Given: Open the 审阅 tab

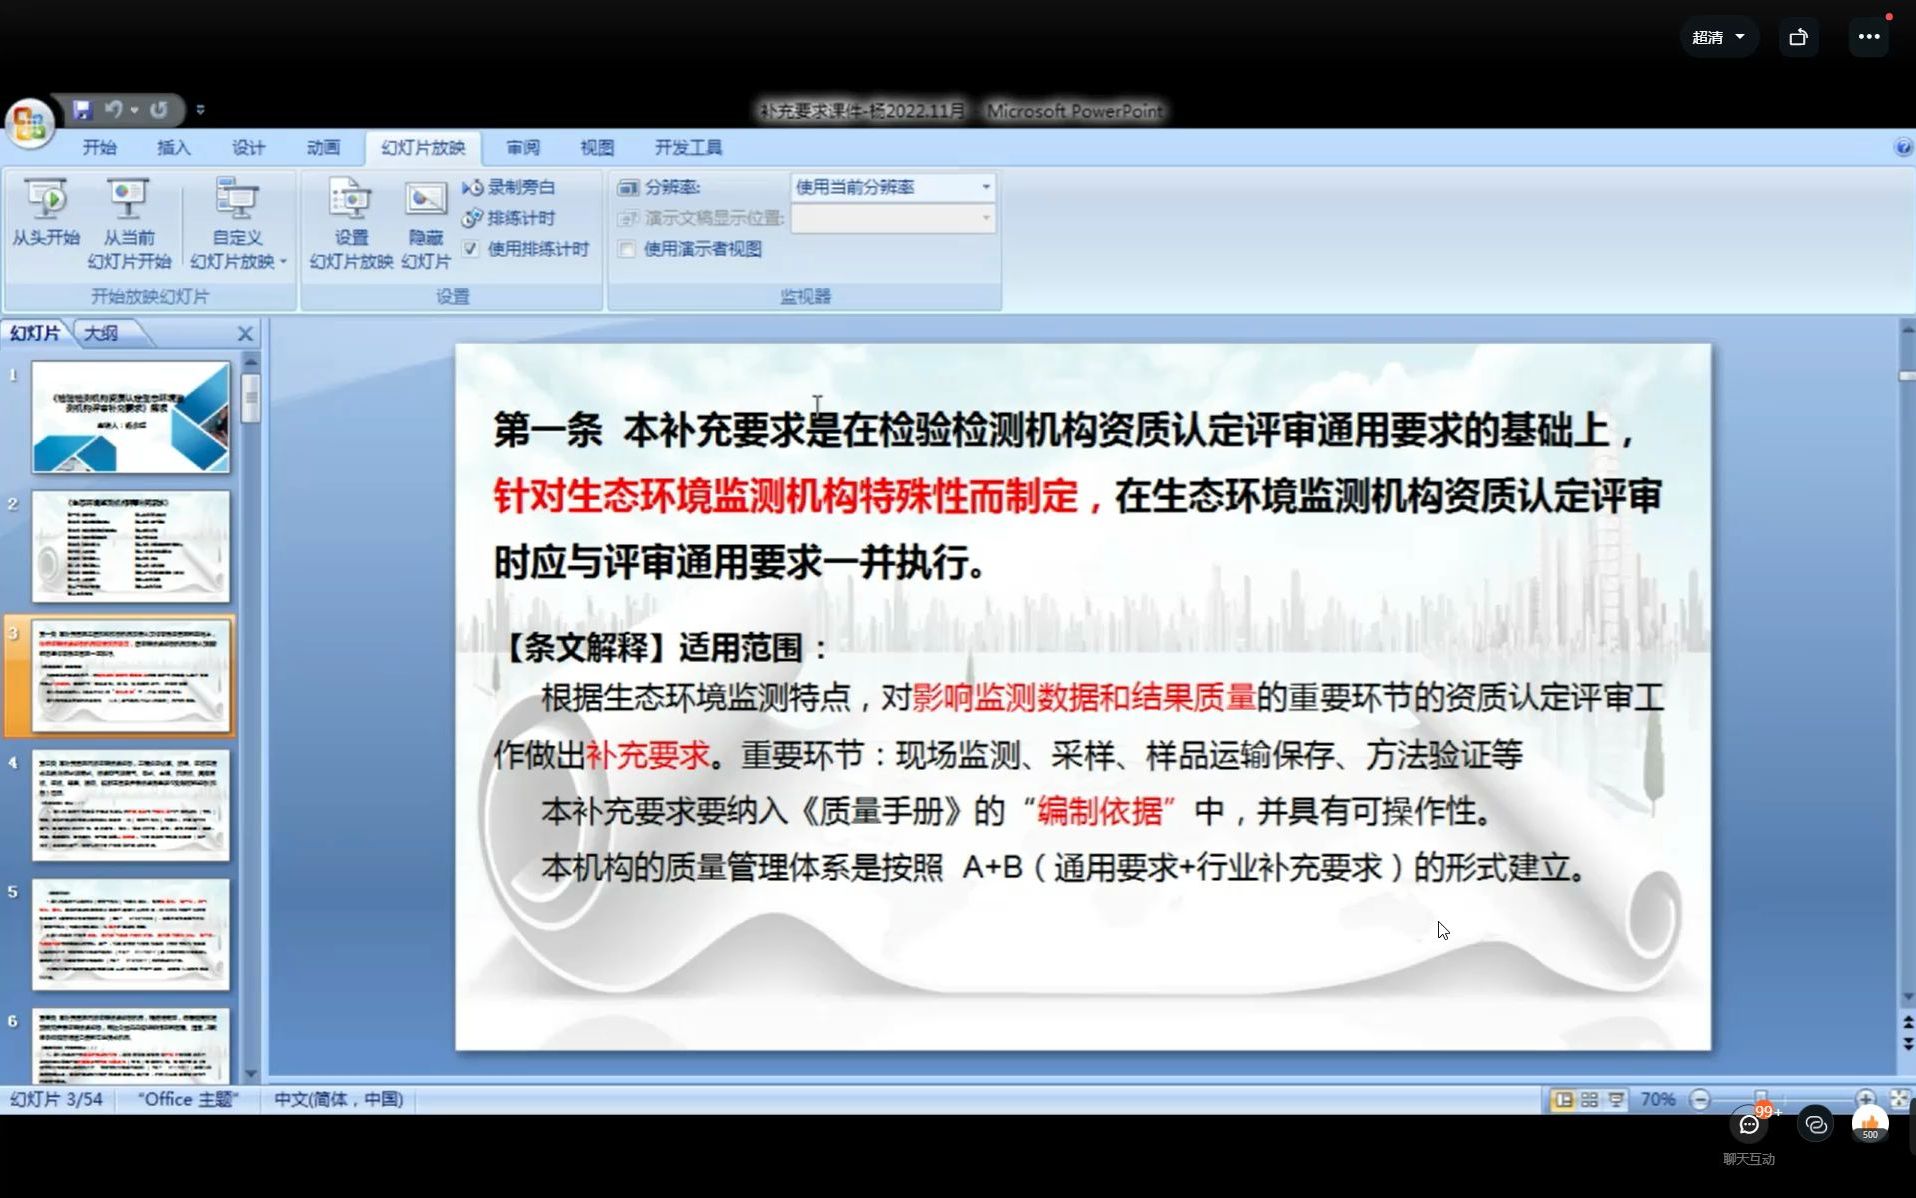Looking at the screenshot, I should tap(522, 147).
